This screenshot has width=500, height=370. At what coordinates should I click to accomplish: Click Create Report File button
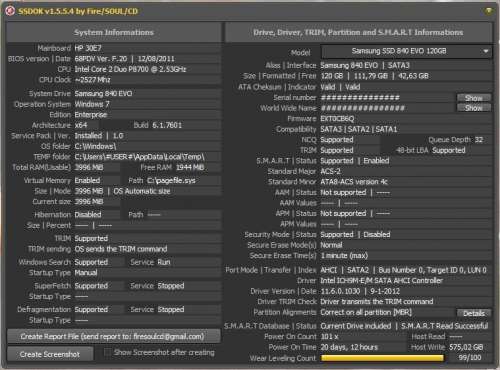(x=113, y=336)
